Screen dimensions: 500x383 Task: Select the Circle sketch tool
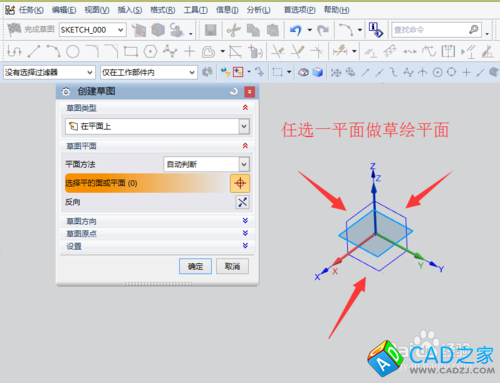coord(72,51)
